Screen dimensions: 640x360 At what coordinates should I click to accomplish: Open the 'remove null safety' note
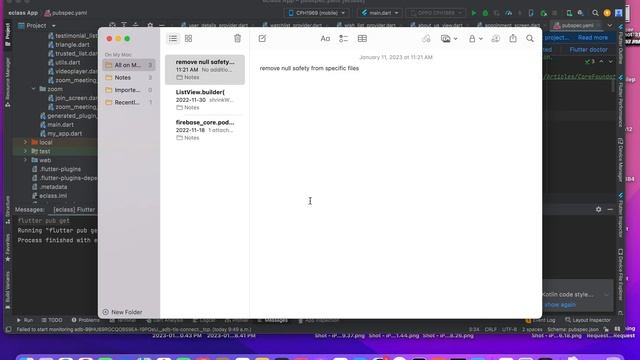[x=205, y=69]
